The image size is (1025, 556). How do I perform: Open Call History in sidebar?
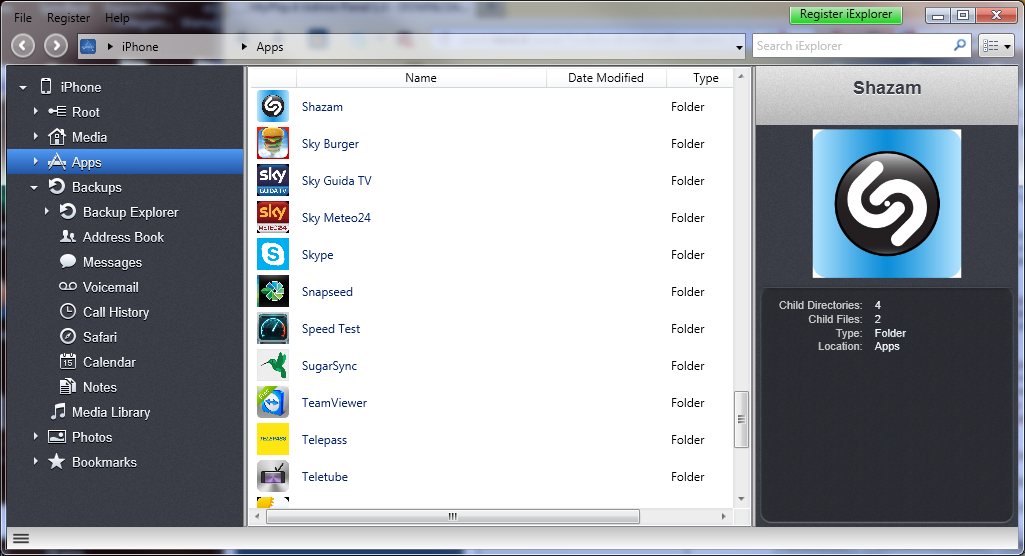[116, 312]
